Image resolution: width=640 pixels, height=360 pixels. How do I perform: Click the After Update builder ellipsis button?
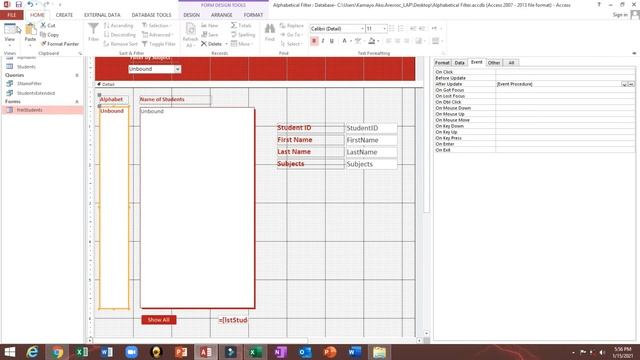[631, 84]
